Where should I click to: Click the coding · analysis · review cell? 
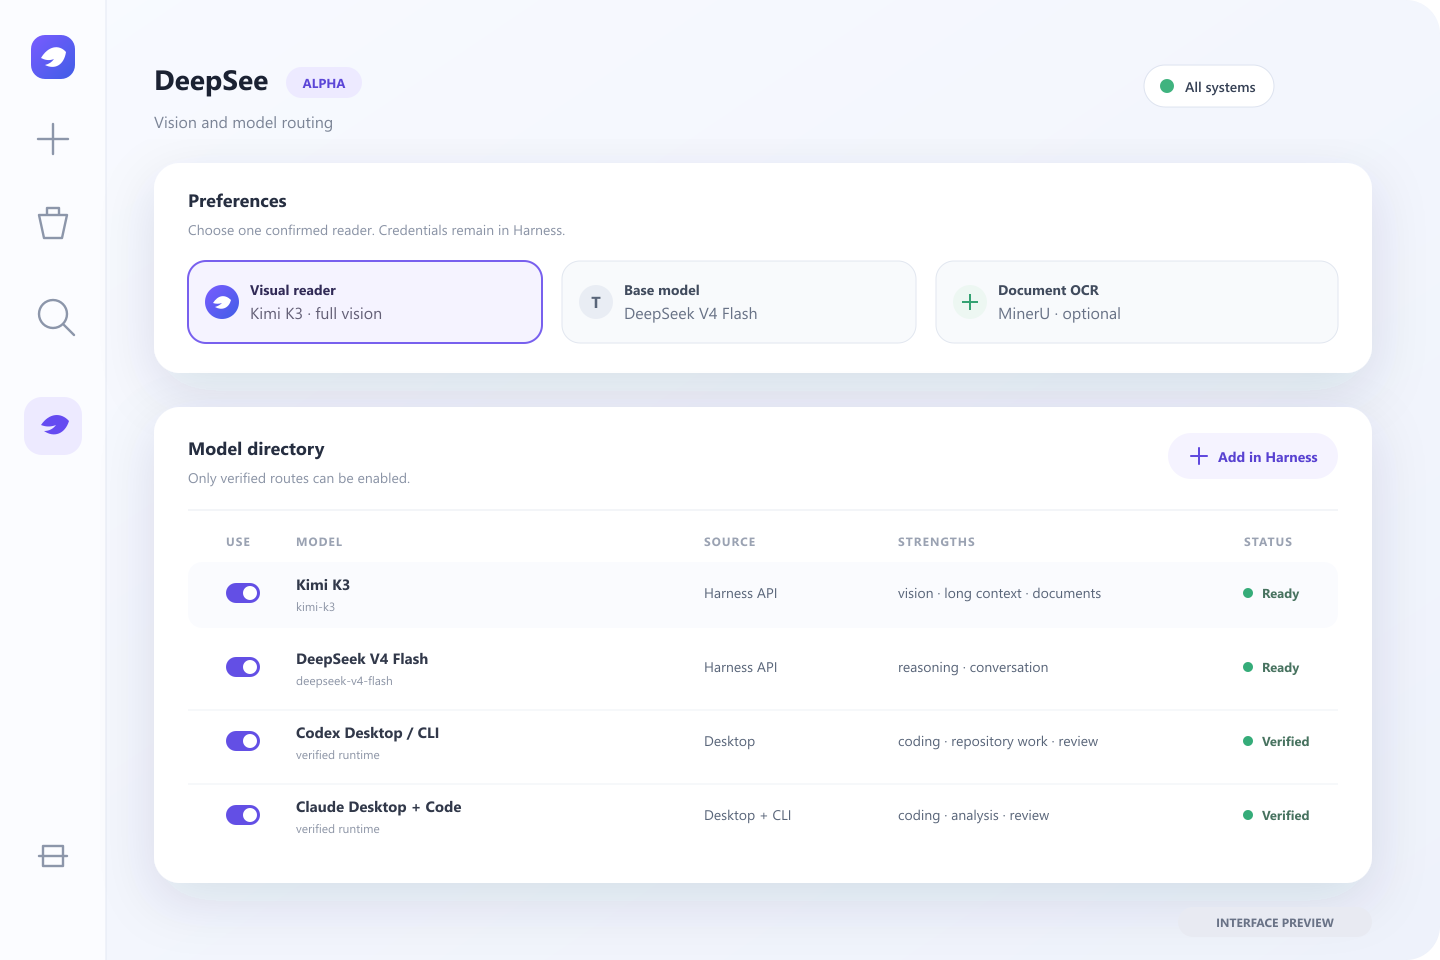point(973,815)
